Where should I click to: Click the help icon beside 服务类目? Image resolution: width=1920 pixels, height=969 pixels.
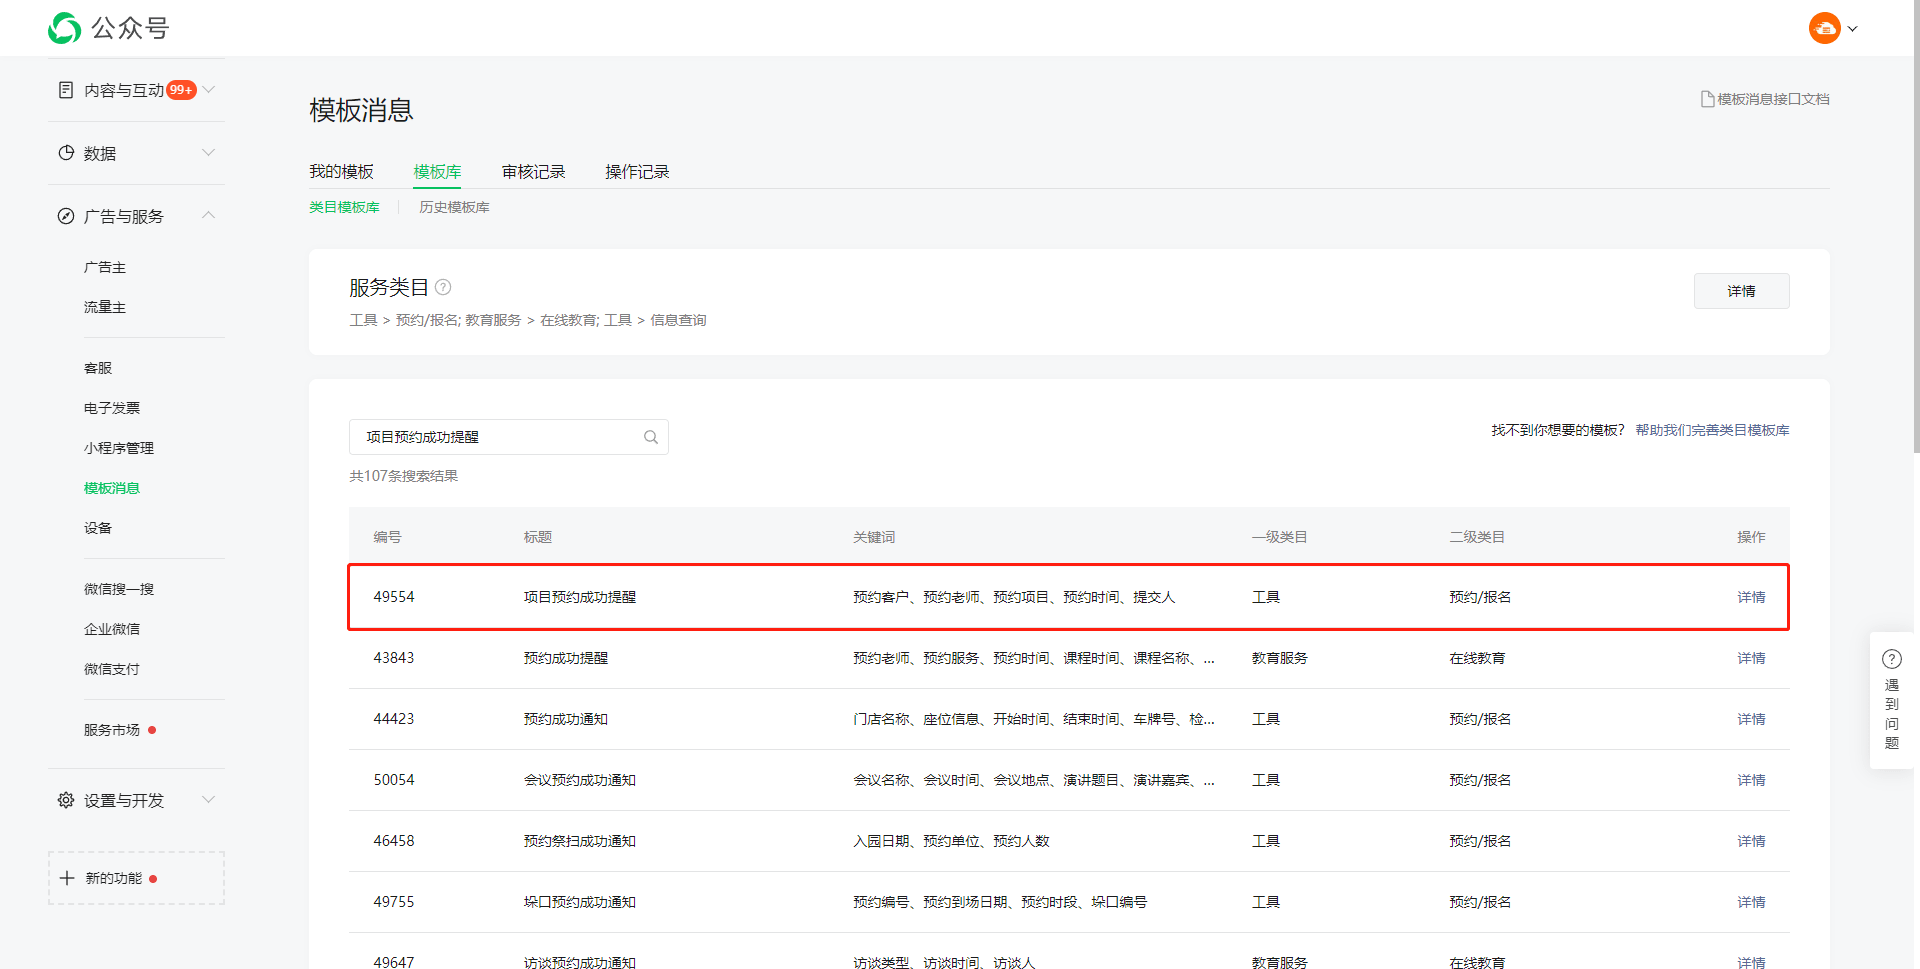click(443, 288)
